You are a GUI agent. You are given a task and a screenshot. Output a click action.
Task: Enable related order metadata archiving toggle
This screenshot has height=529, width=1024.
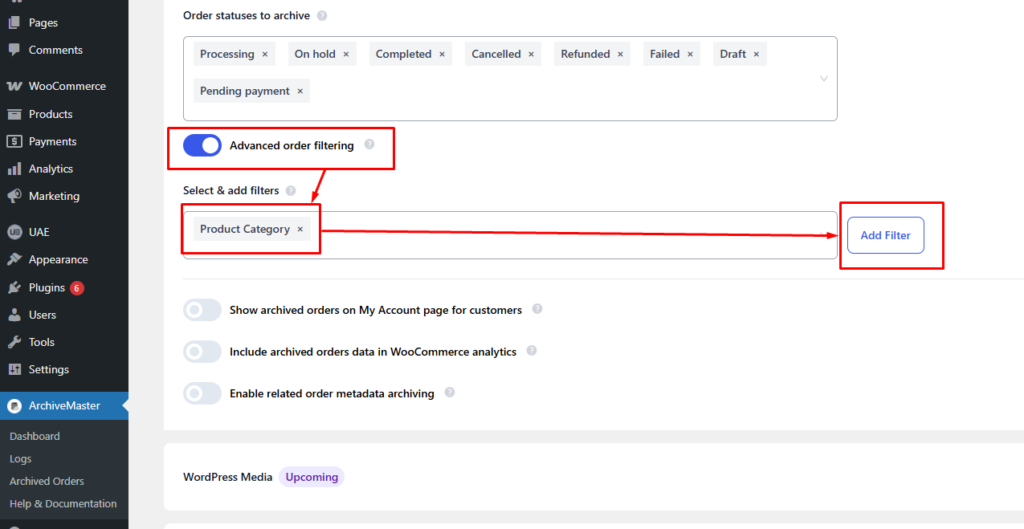pos(202,394)
